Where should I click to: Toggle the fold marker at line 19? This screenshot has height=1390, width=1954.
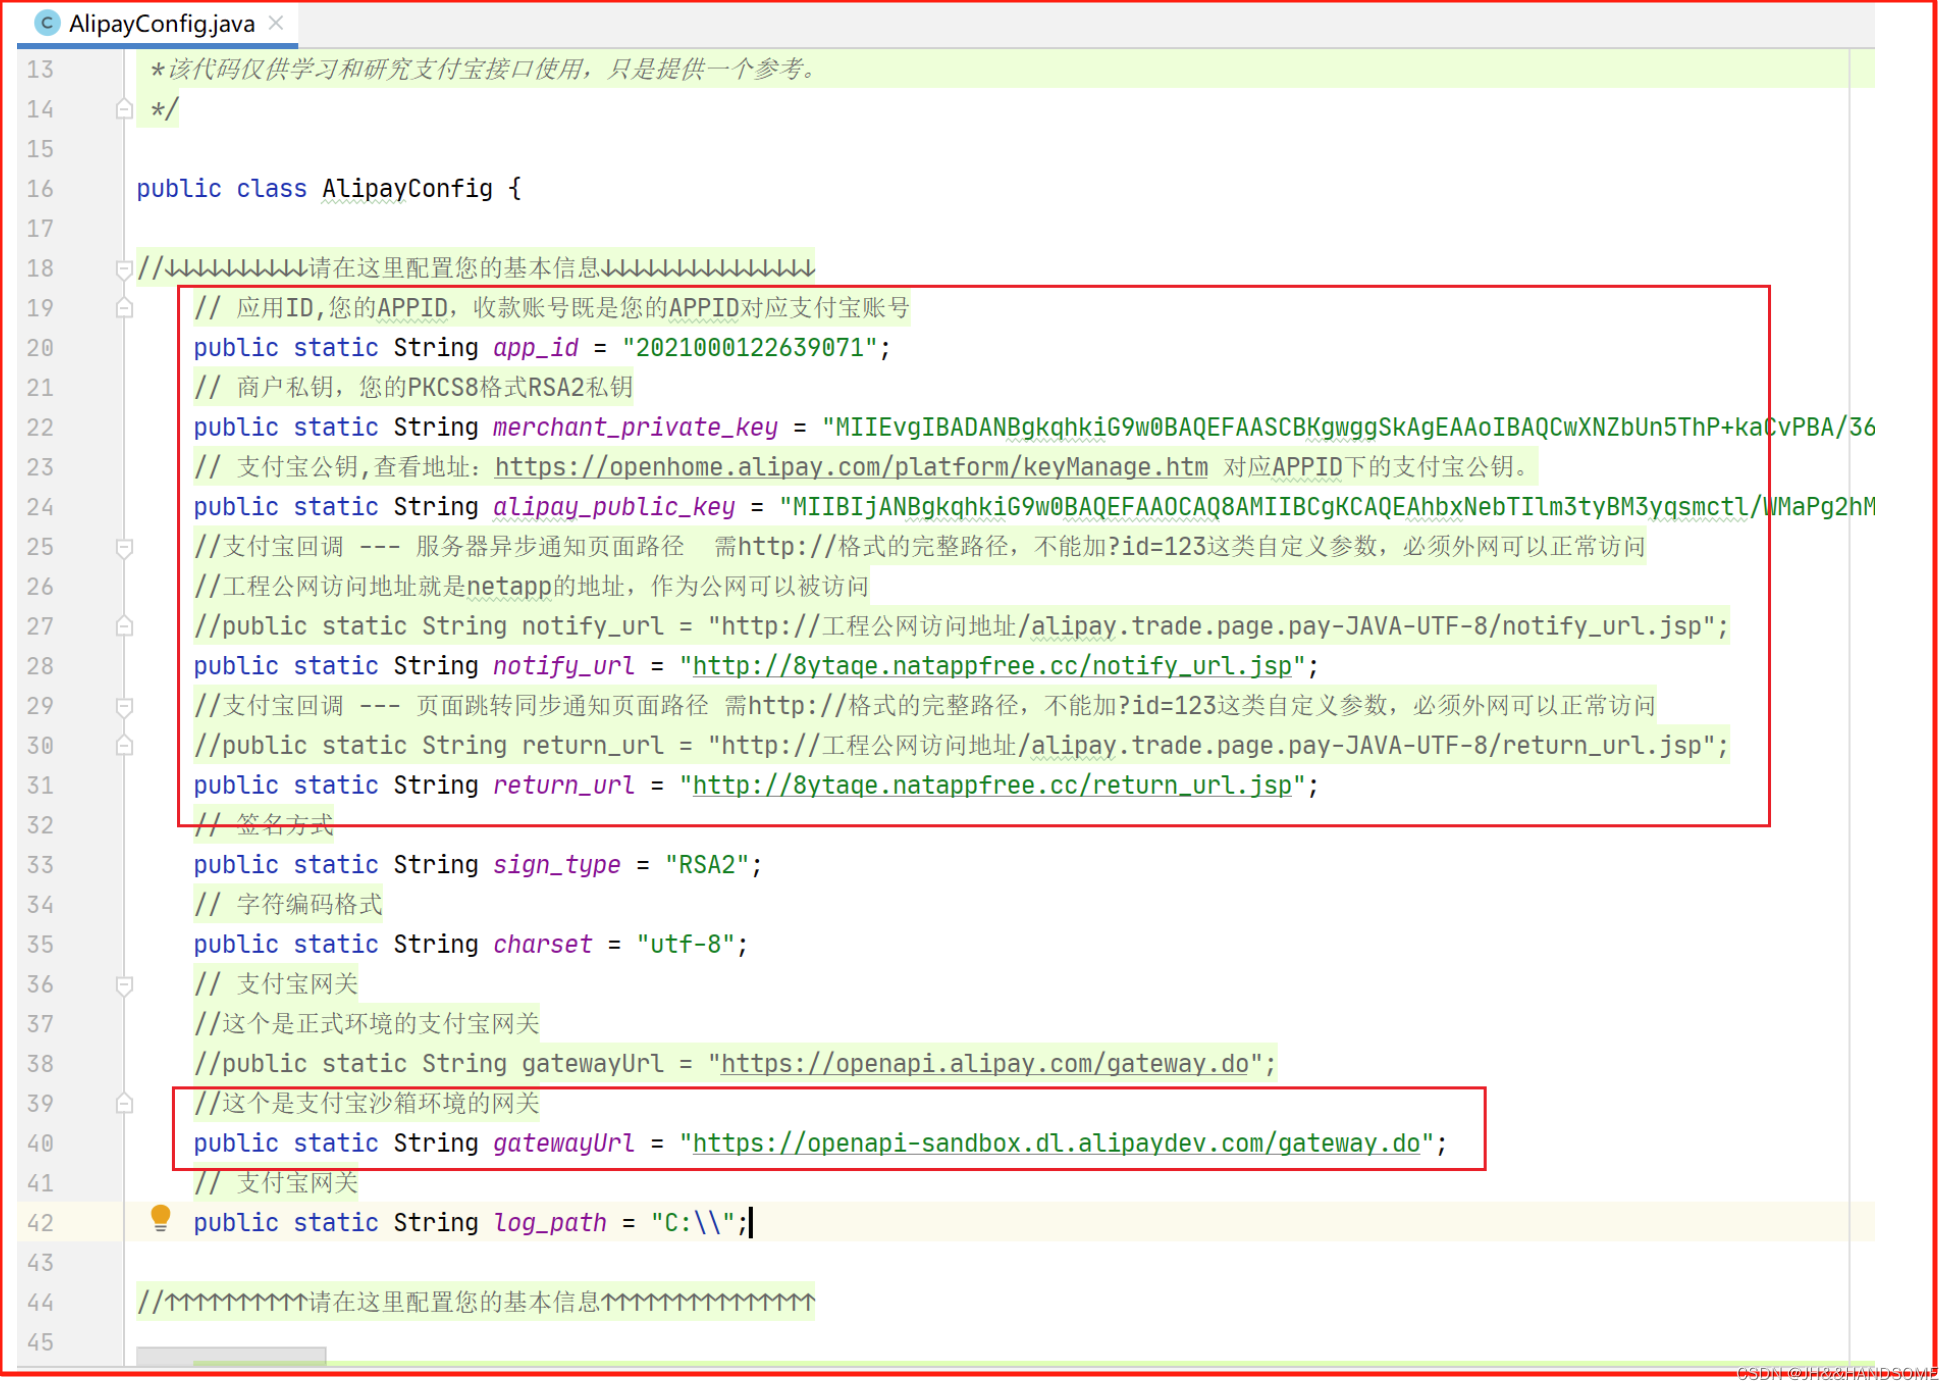tap(124, 308)
